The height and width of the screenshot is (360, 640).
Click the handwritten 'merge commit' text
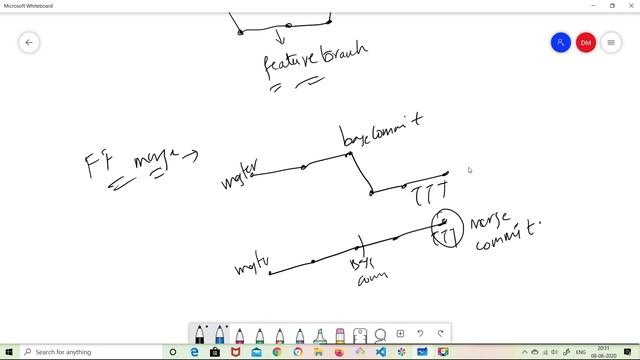(505, 231)
